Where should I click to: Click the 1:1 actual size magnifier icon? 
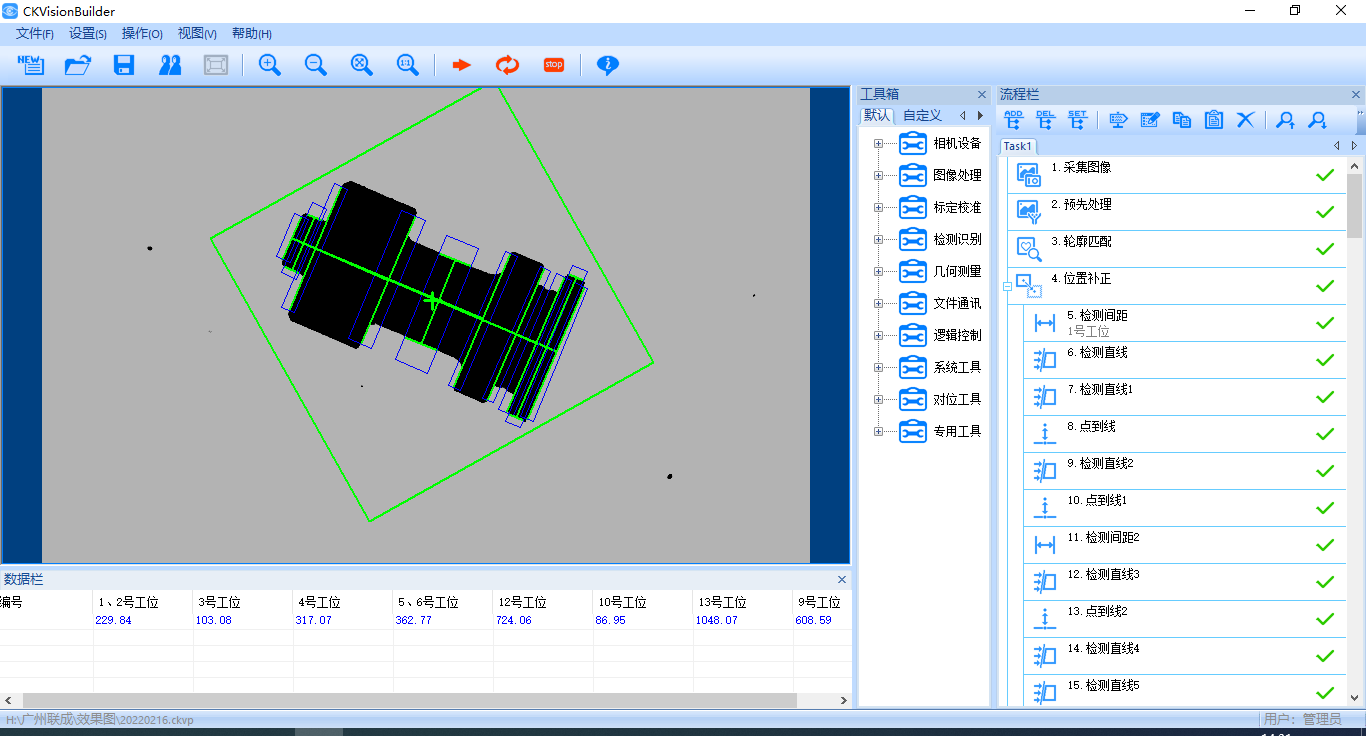[x=408, y=65]
